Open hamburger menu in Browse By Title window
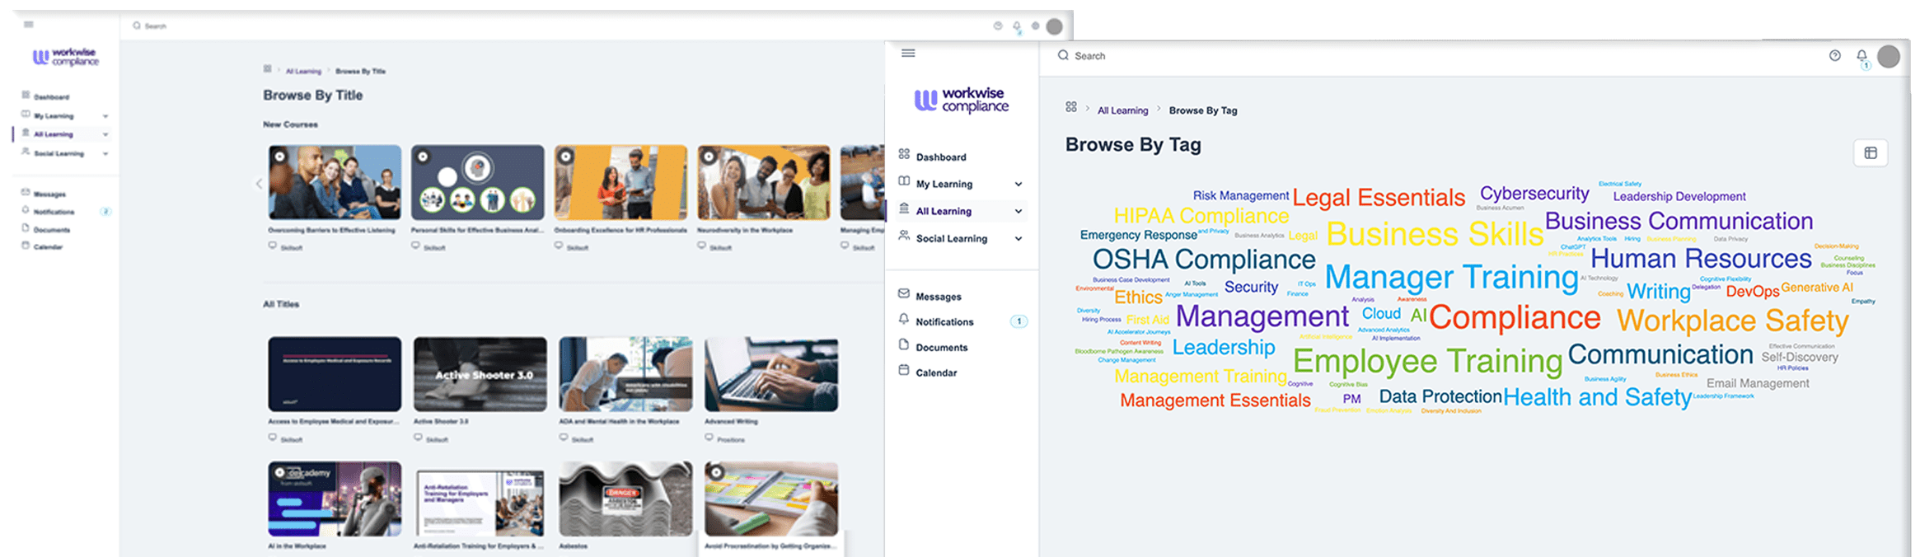 29,24
